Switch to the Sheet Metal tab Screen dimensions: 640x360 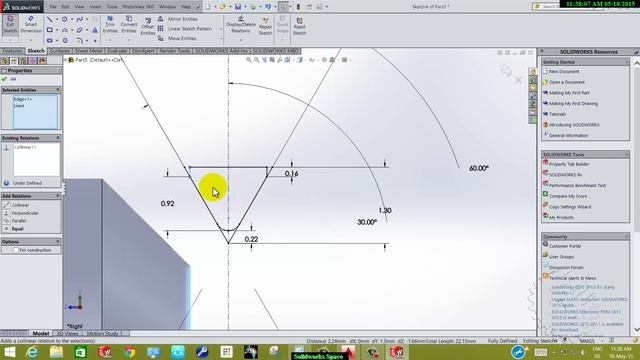(x=88, y=51)
